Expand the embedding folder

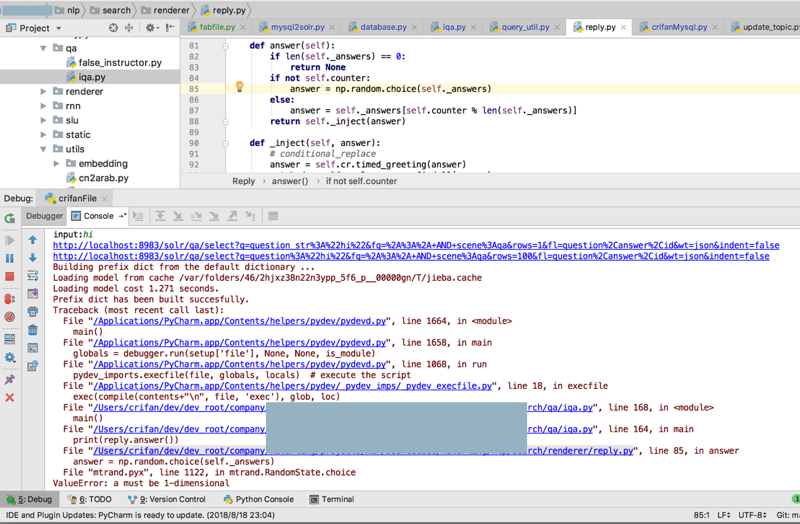pos(57,164)
